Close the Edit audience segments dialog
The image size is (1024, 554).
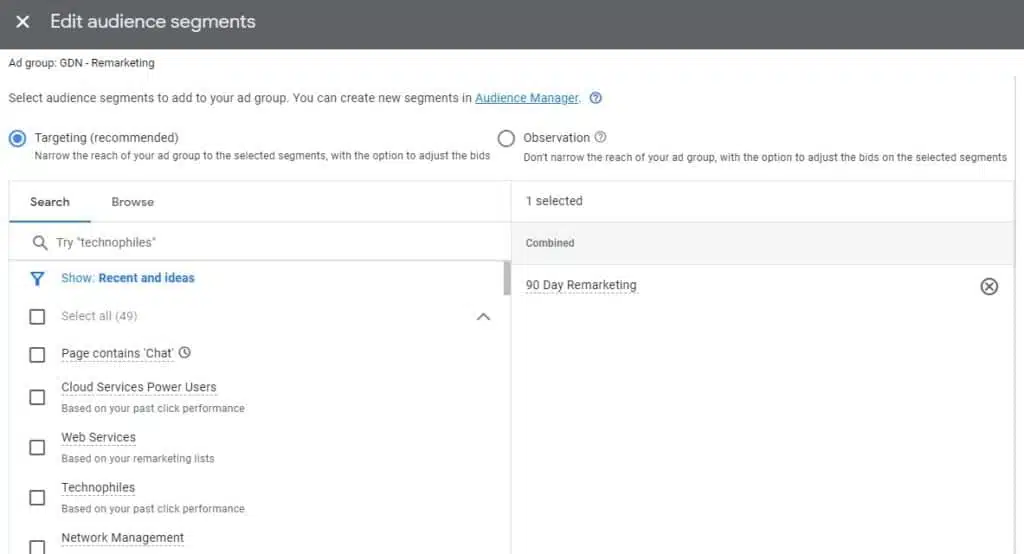click(22, 22)
